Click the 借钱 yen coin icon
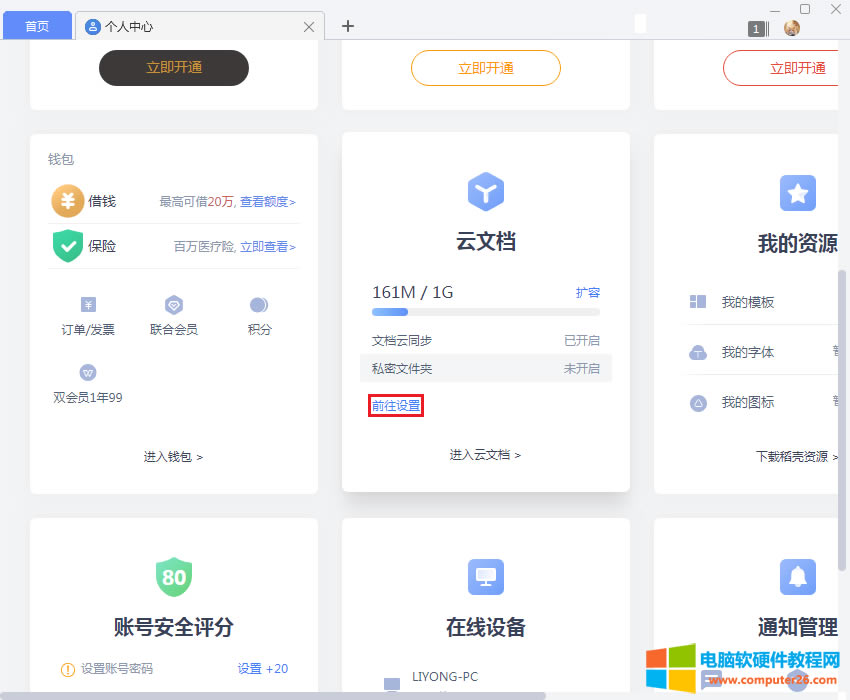850x700 pixels. coord(68,201)
